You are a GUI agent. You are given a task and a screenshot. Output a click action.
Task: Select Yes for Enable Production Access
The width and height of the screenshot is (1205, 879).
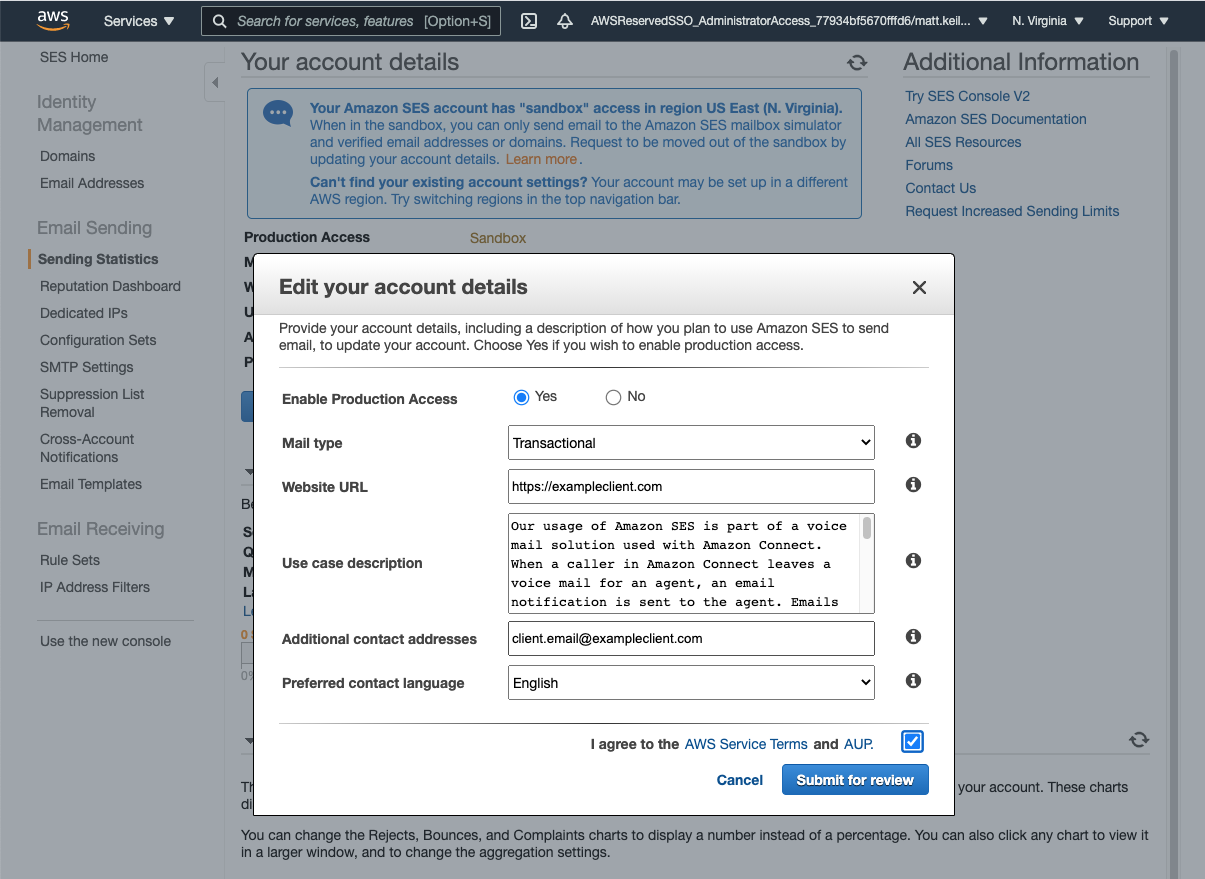pos(521,397)
